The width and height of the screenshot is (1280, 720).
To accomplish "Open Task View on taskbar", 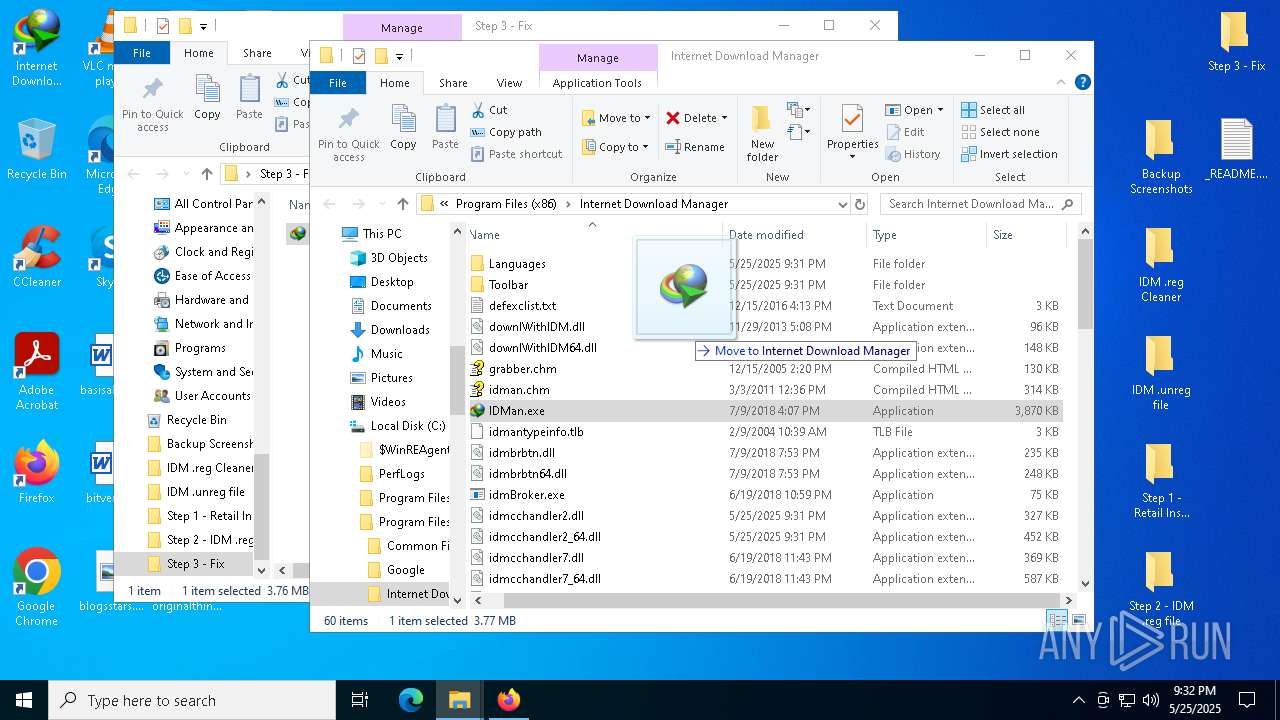I will click(360, 700).
